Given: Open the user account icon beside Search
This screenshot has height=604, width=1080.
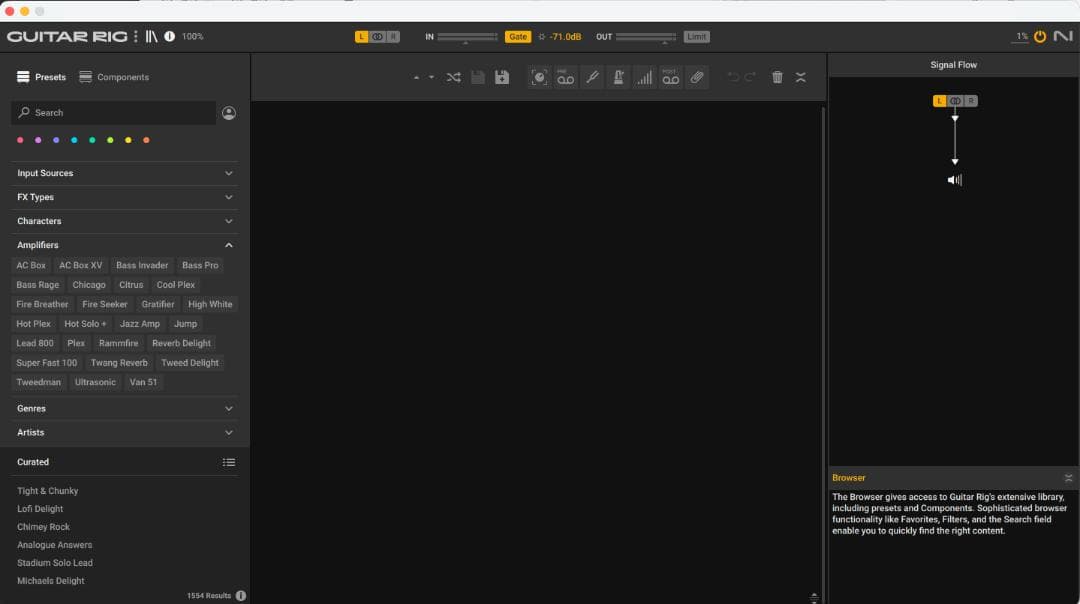Looking at the screenshot, I should click(229, 113).
